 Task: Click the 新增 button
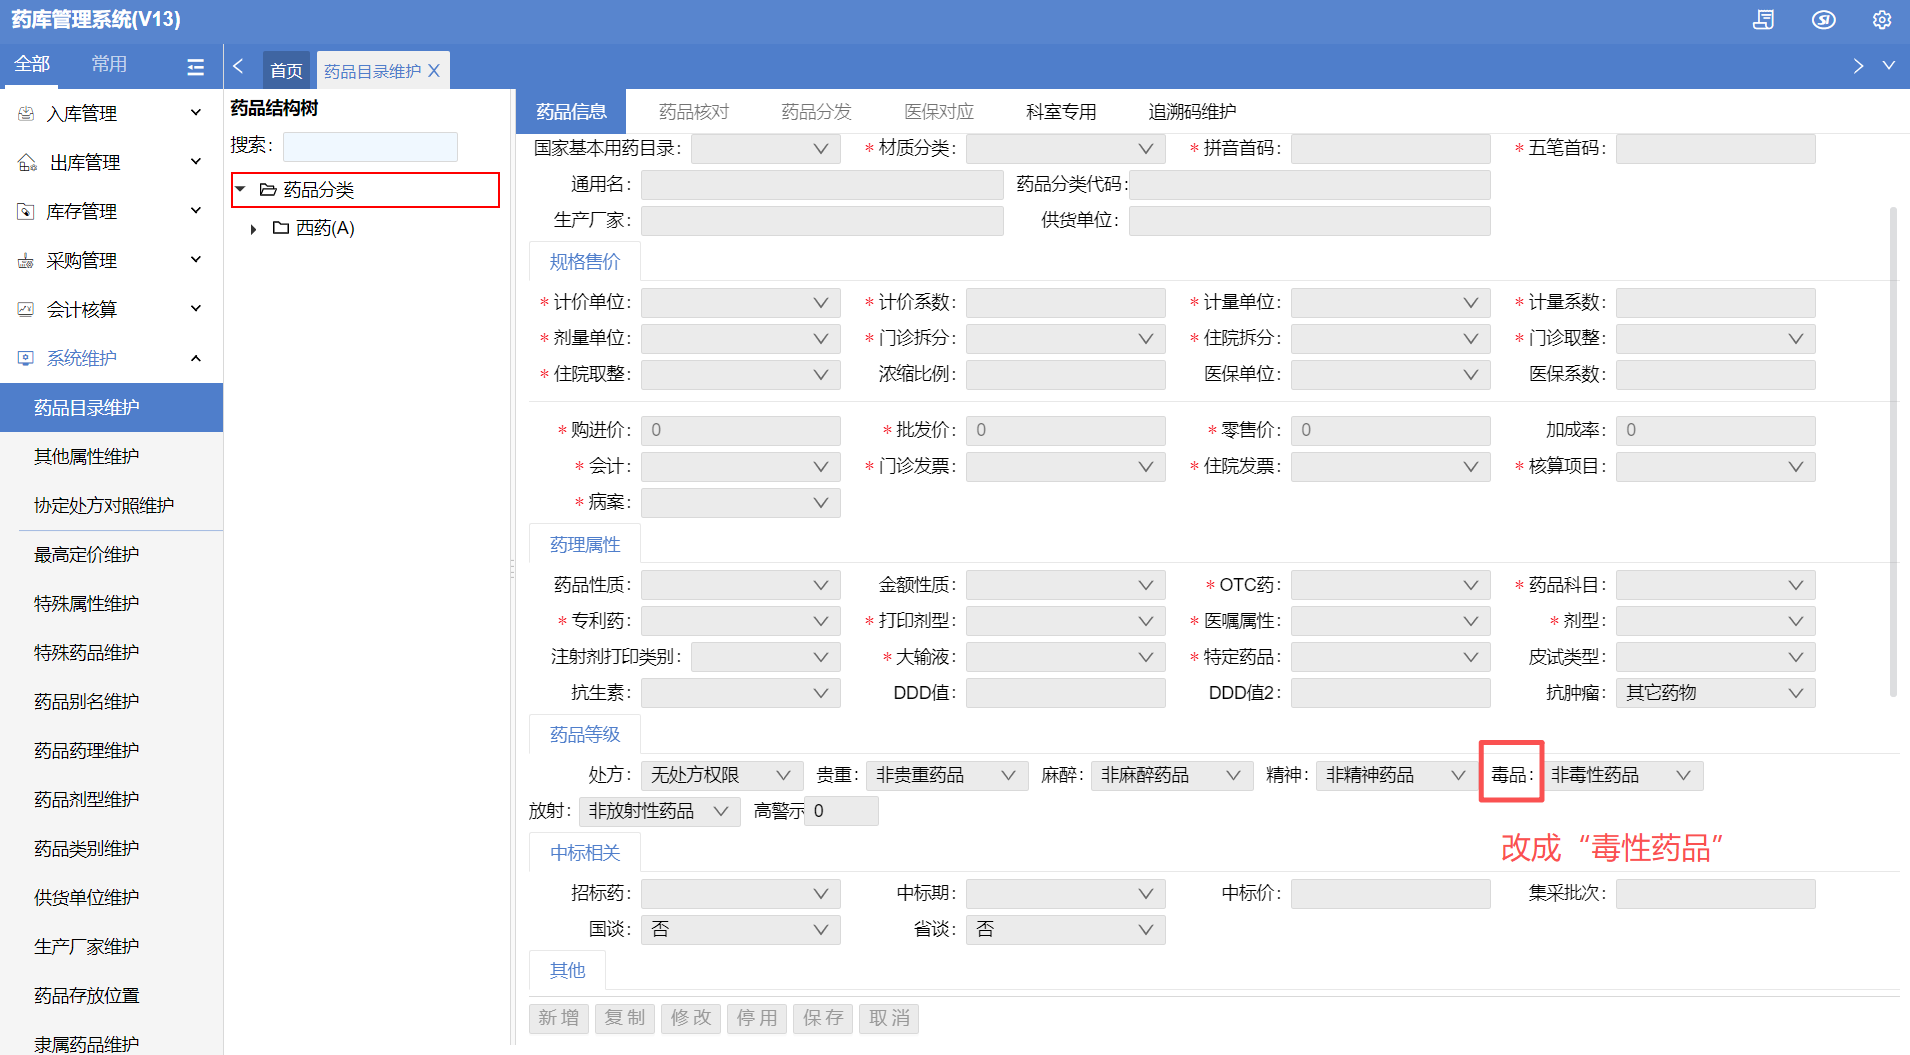pos(559,1018)
